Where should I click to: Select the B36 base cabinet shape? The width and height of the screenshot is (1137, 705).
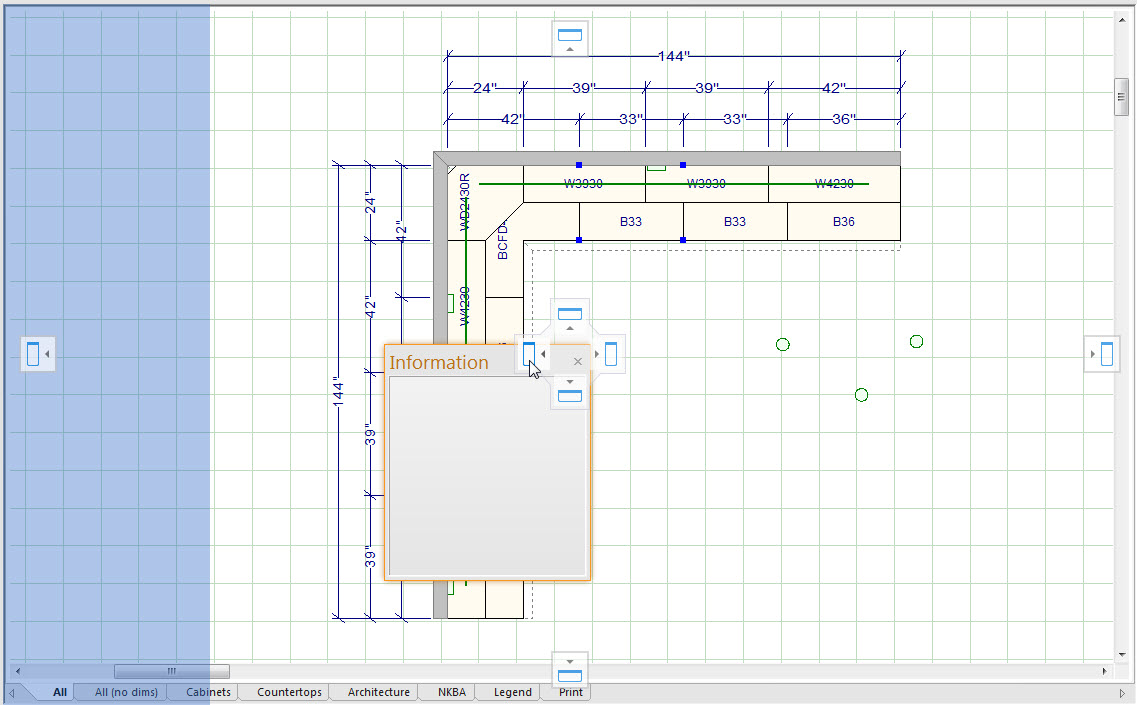pos(843,222)
